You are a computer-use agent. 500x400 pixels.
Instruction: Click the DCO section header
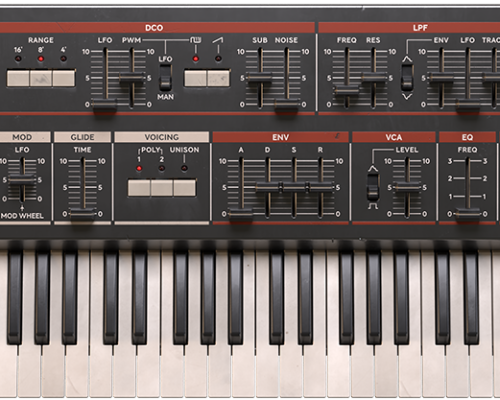154,28
